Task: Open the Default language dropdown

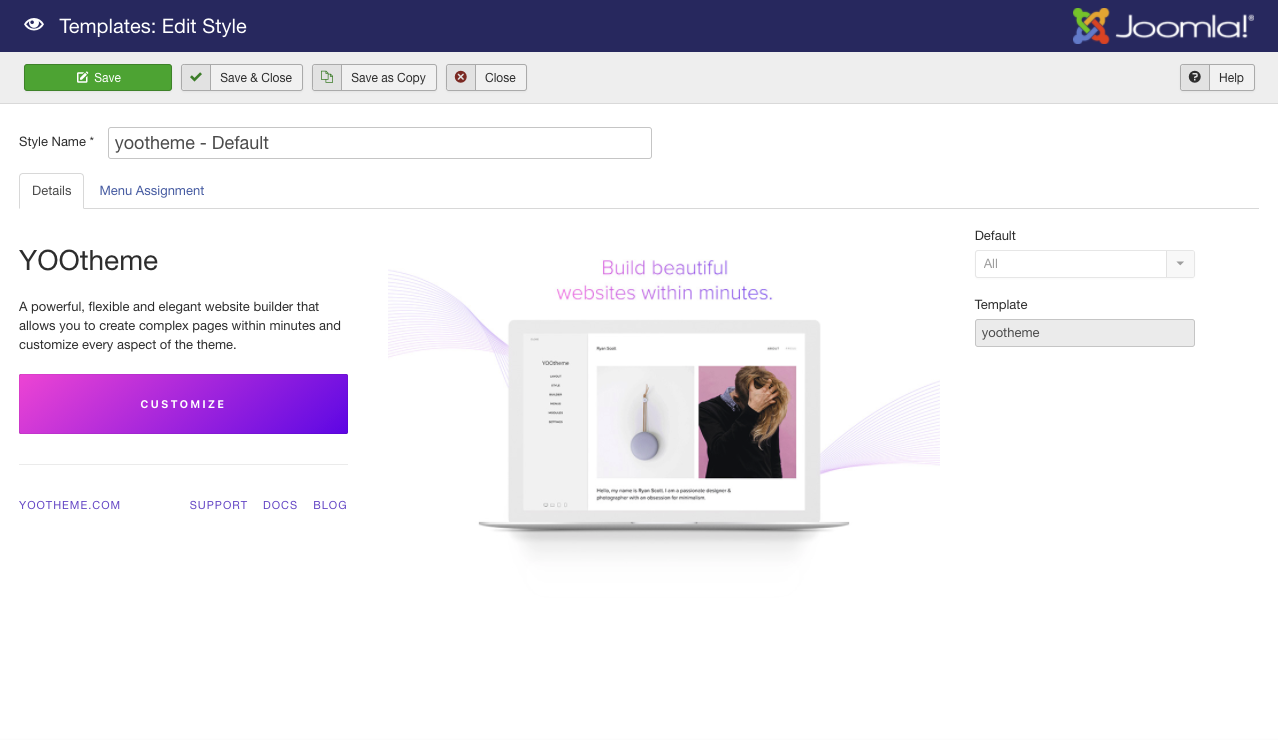Action: point(1070,264)
